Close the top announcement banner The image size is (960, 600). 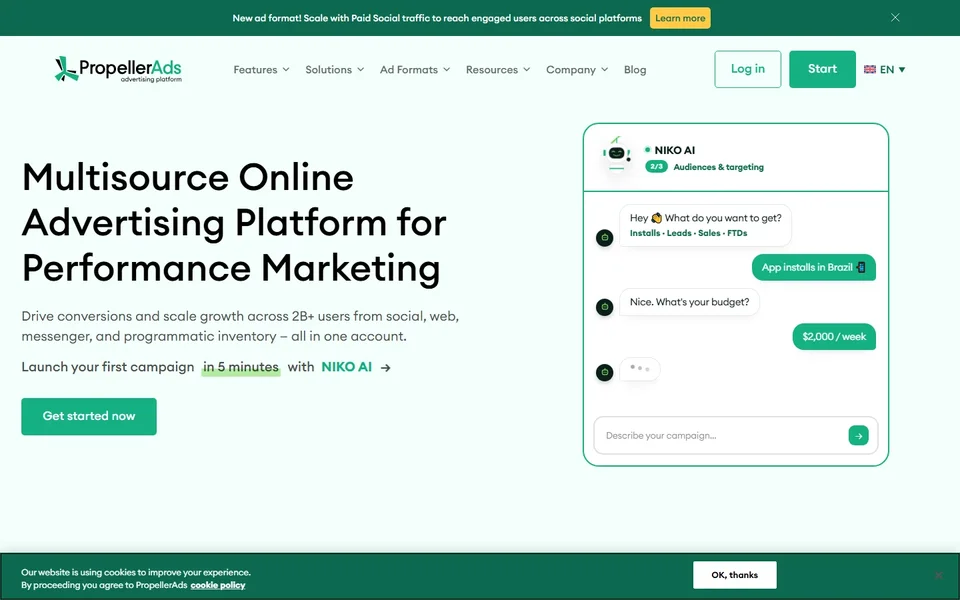click(x=895, y=18)
